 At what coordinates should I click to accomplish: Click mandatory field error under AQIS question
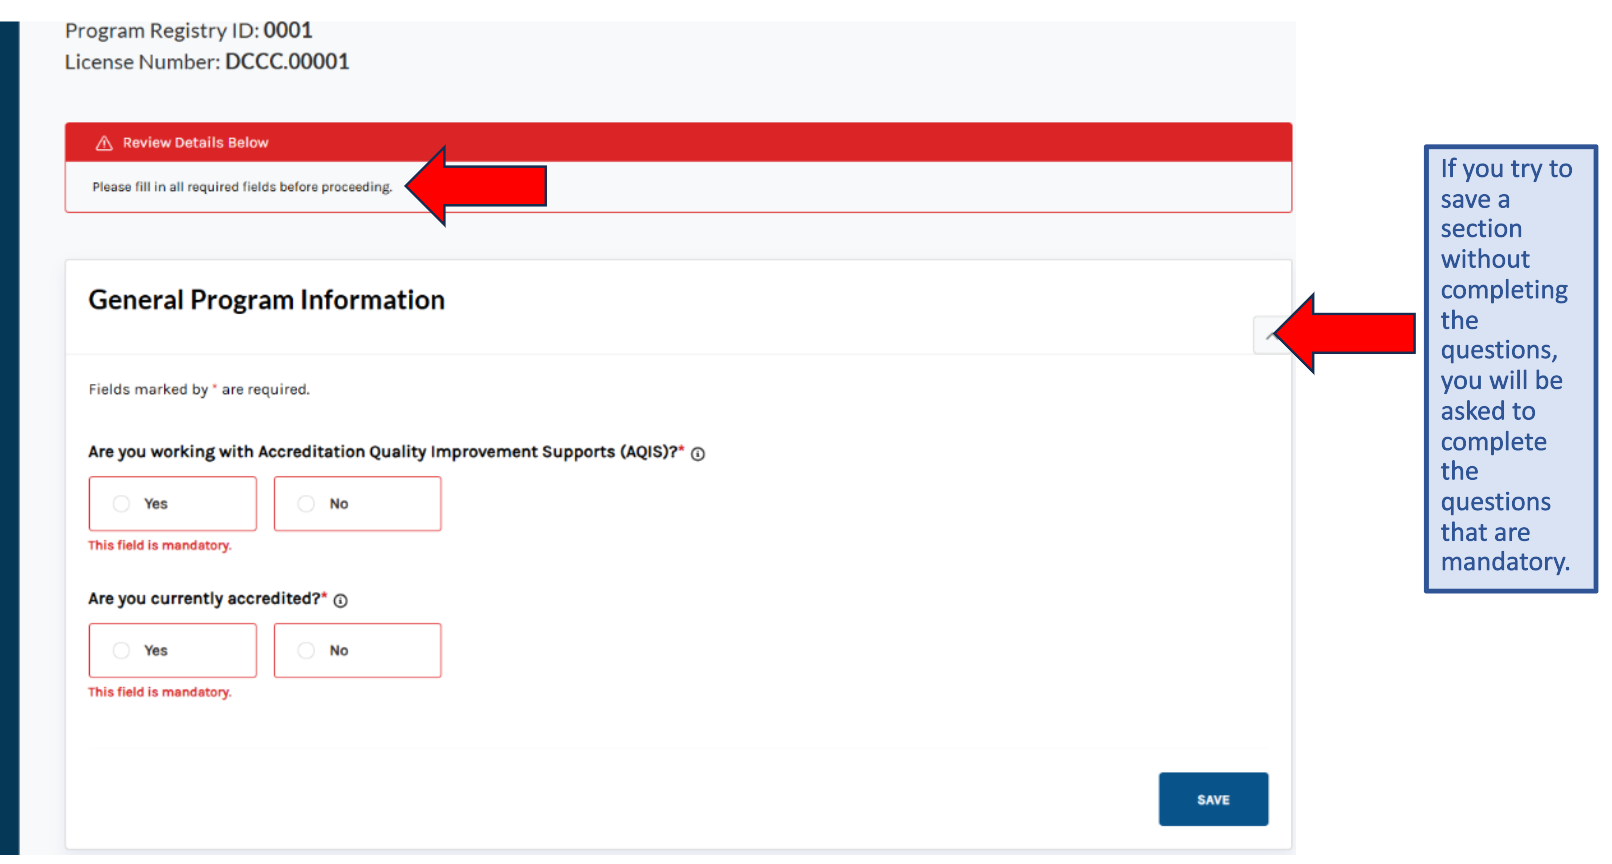(160, 546)
